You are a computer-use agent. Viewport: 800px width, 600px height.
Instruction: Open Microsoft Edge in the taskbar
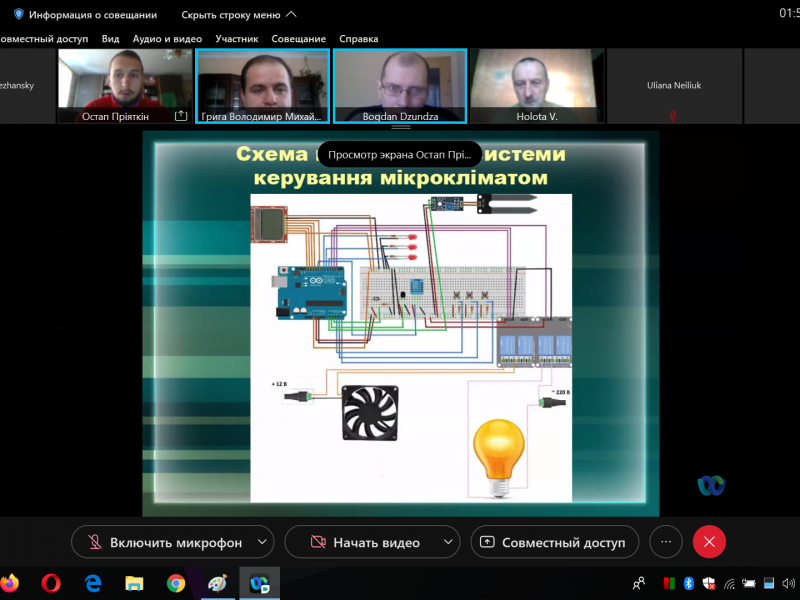93,582
